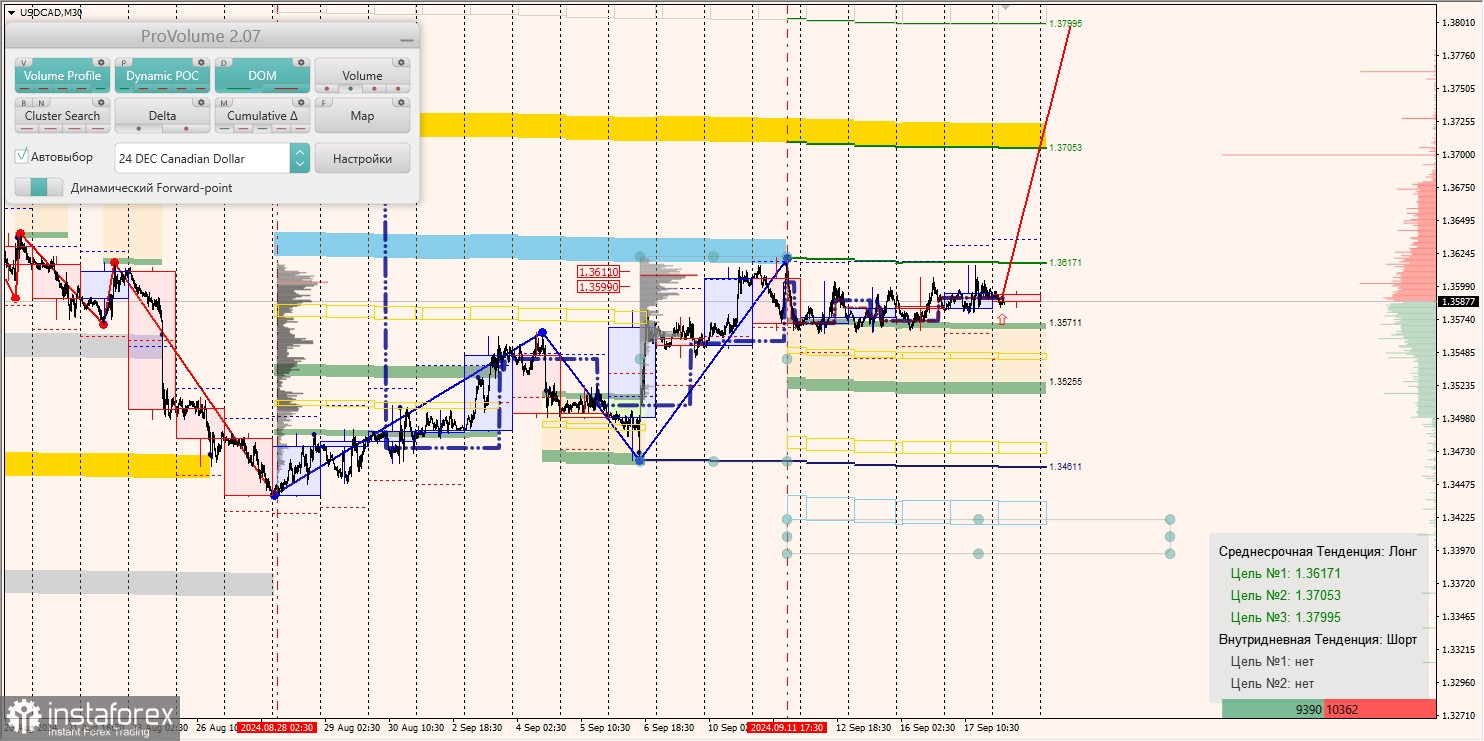Click Цель №1: 1.36171 in info panel

[1285, 574]
